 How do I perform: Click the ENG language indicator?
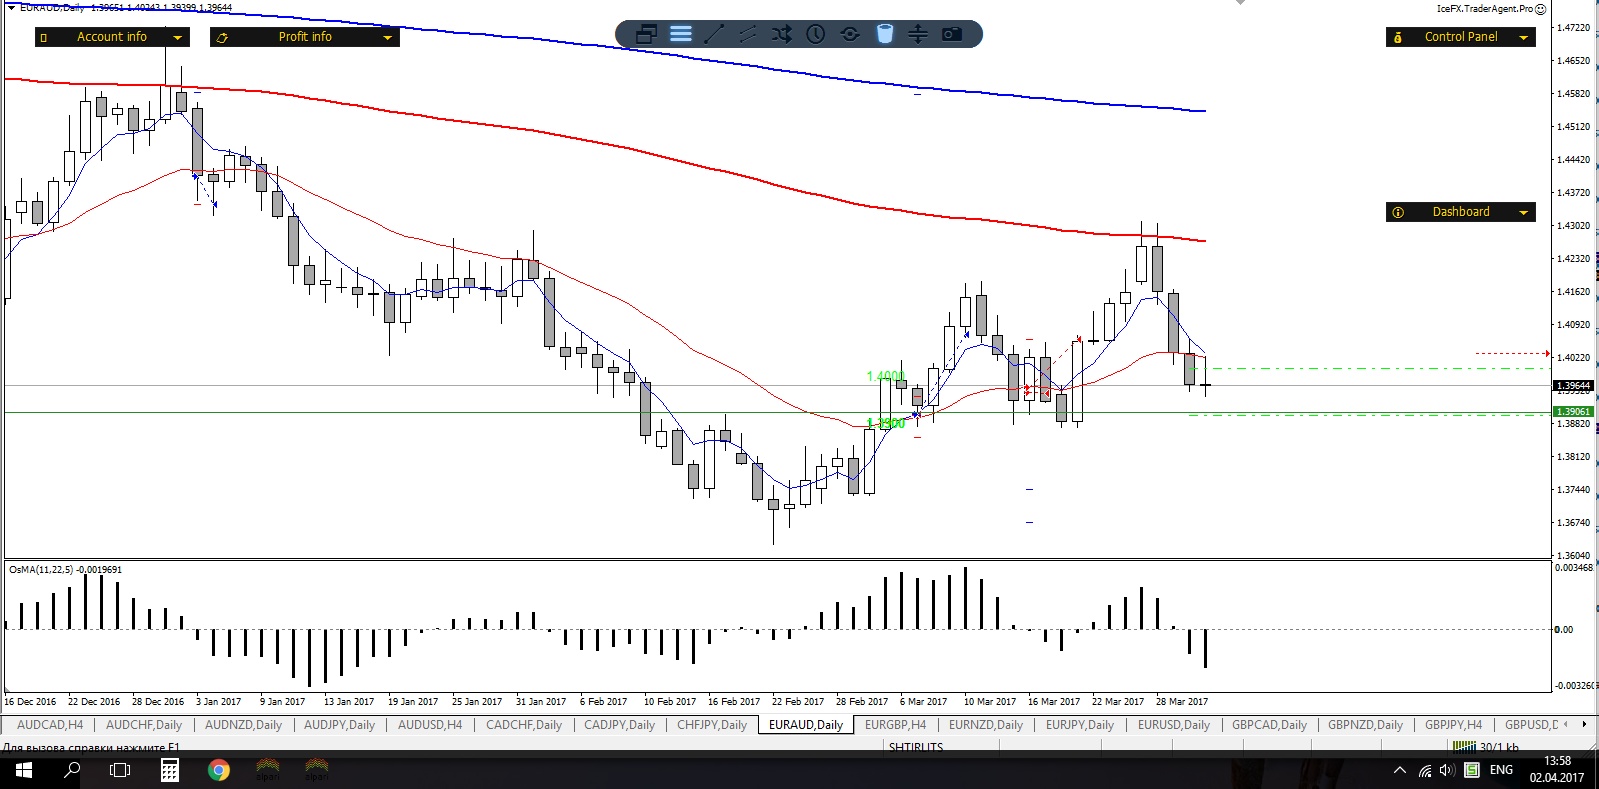point(1501,770)
